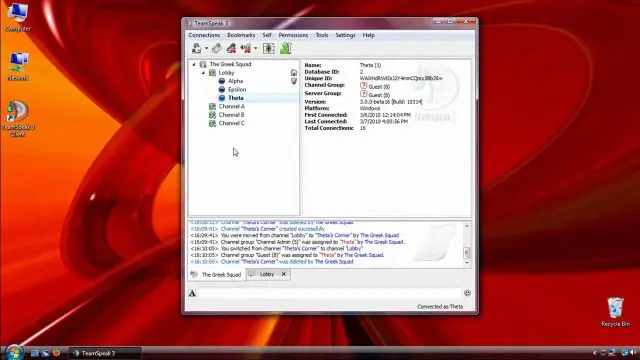Click "The Greek Squad" link in the channel-deleted log line

(334, 262)
